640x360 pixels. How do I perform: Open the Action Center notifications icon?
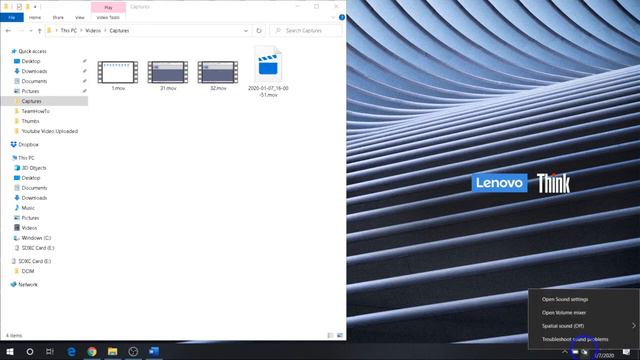[627, 352]
